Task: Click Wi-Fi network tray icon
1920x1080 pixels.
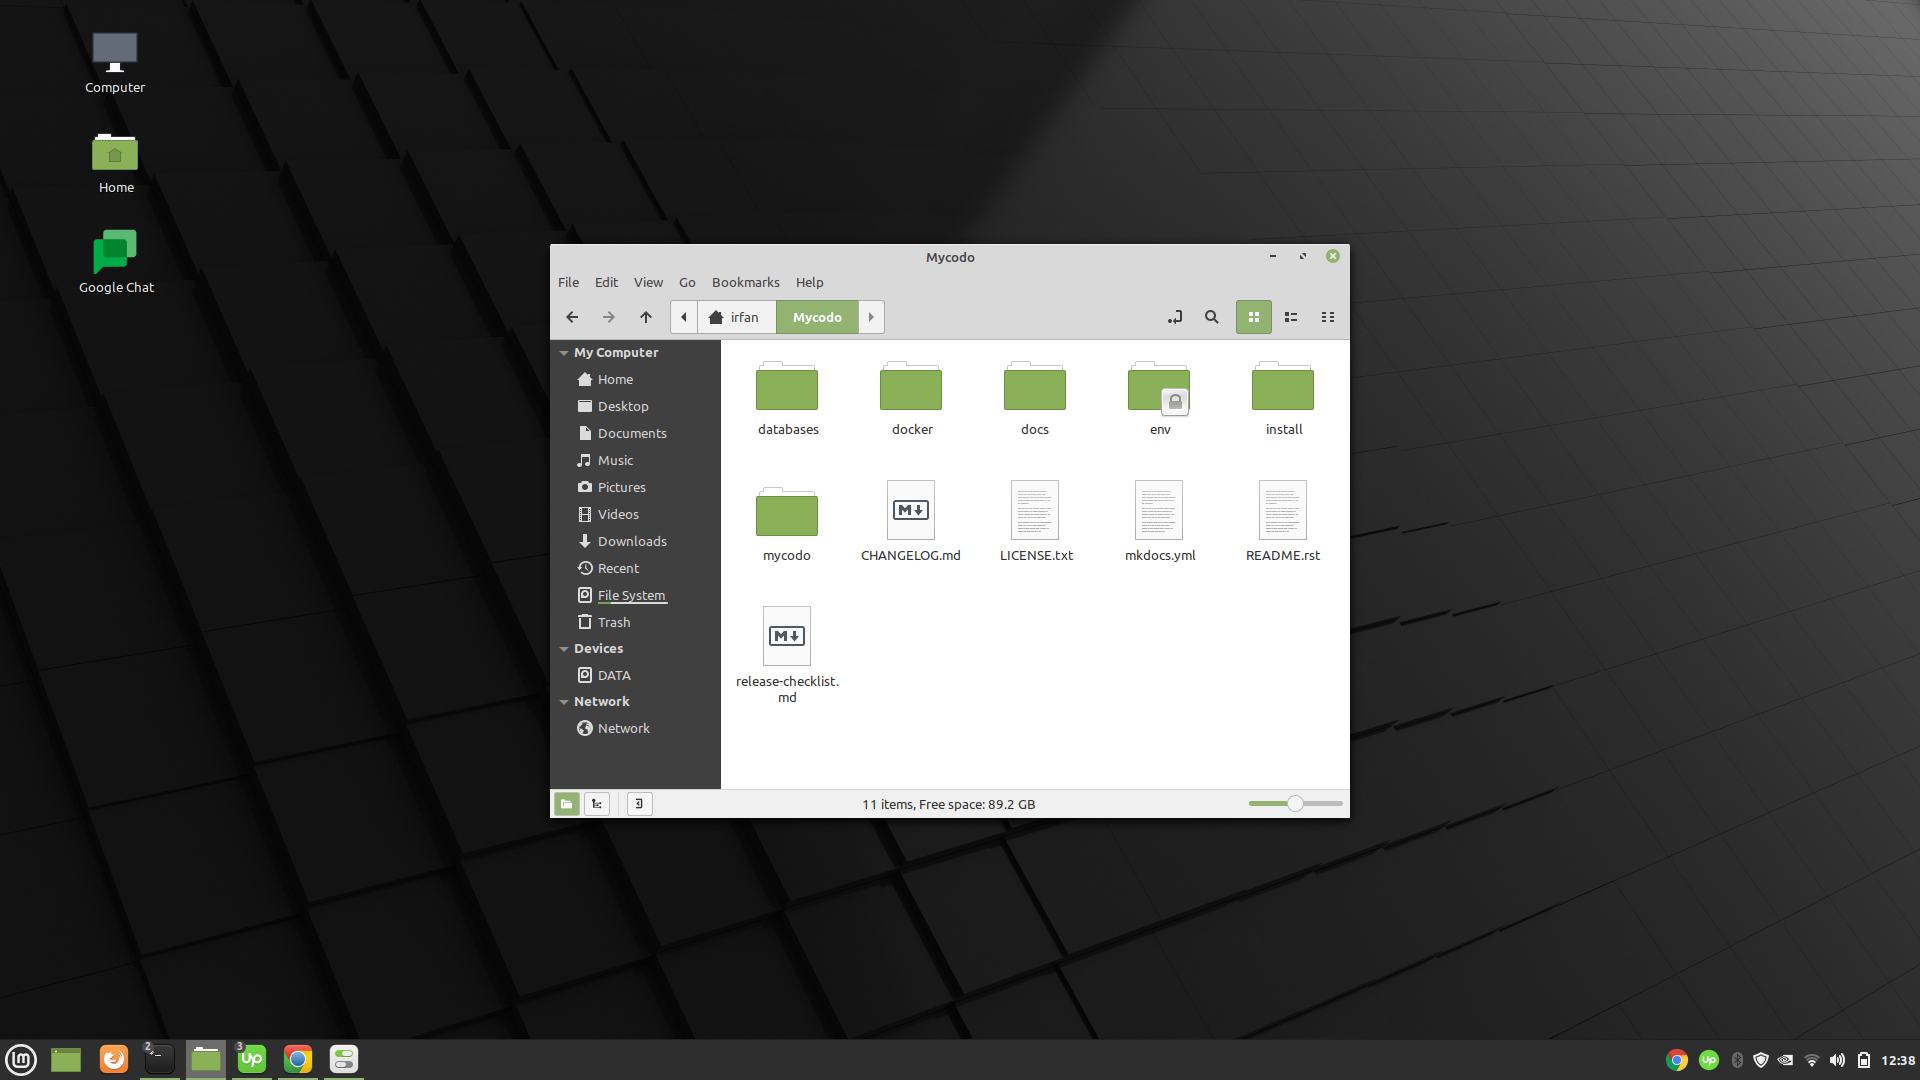Action: (x=1811, y=1060)
